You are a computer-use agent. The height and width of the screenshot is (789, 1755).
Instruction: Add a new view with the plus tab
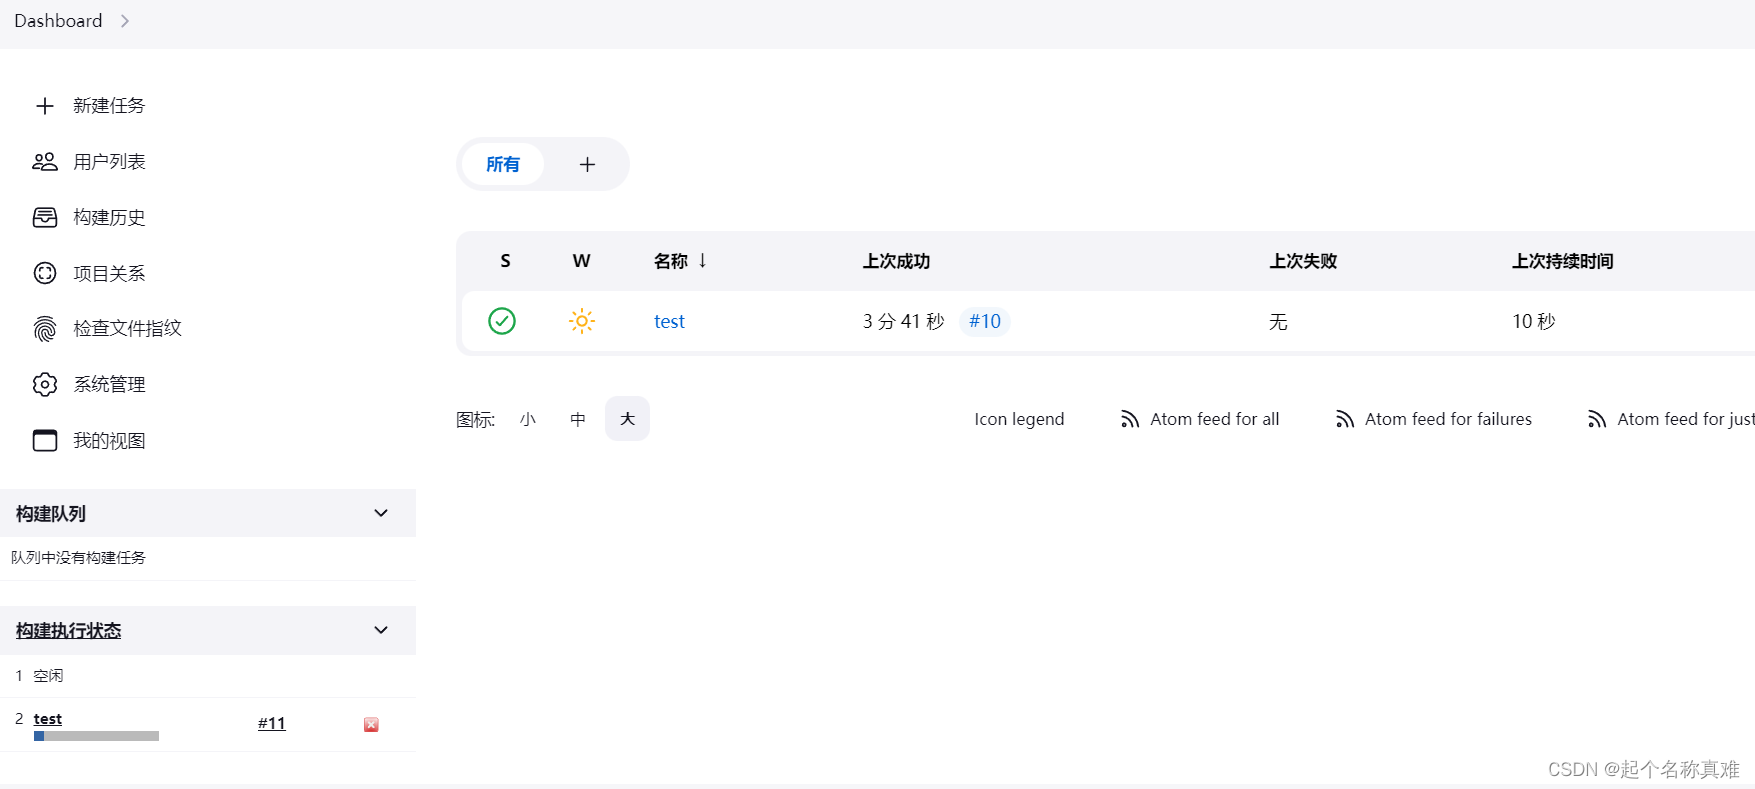click(588, 164)
